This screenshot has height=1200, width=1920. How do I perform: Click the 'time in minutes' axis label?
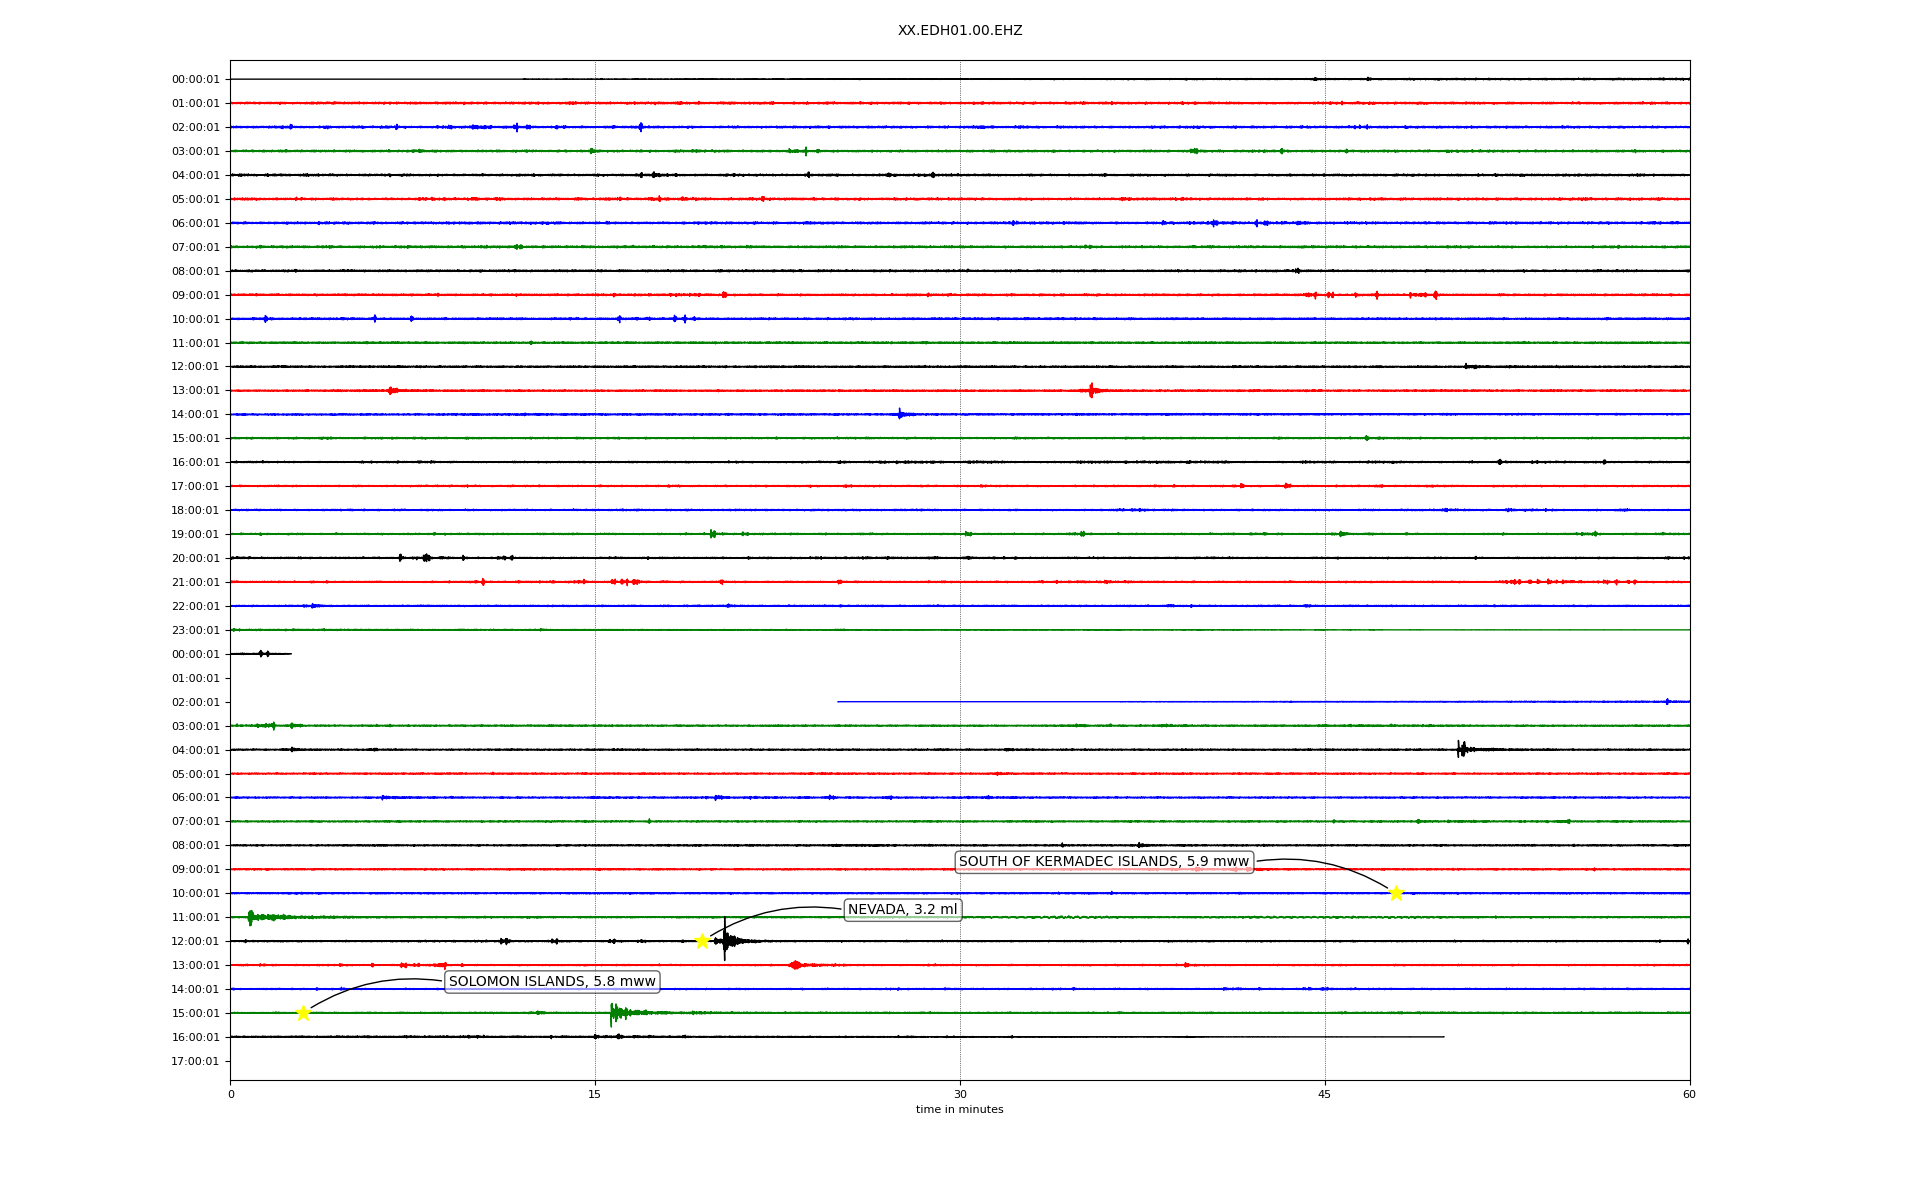(959, 1109)
